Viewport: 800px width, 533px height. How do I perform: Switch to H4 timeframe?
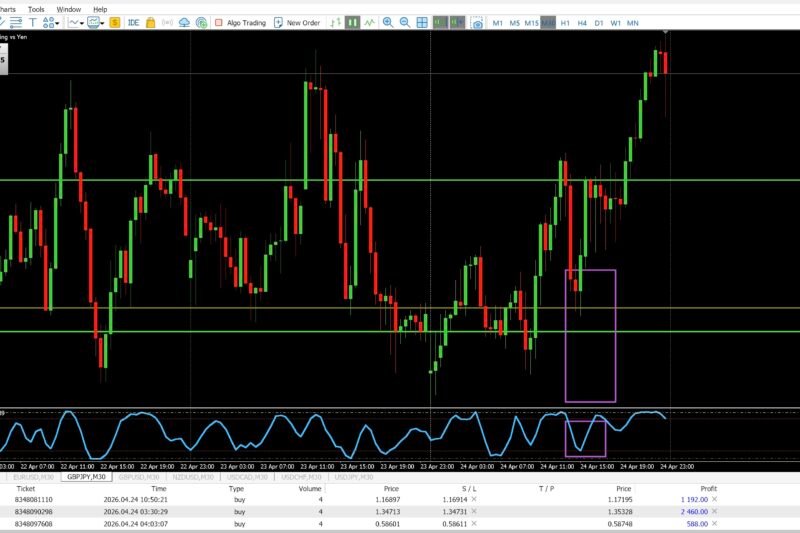(x=582, y=23)
